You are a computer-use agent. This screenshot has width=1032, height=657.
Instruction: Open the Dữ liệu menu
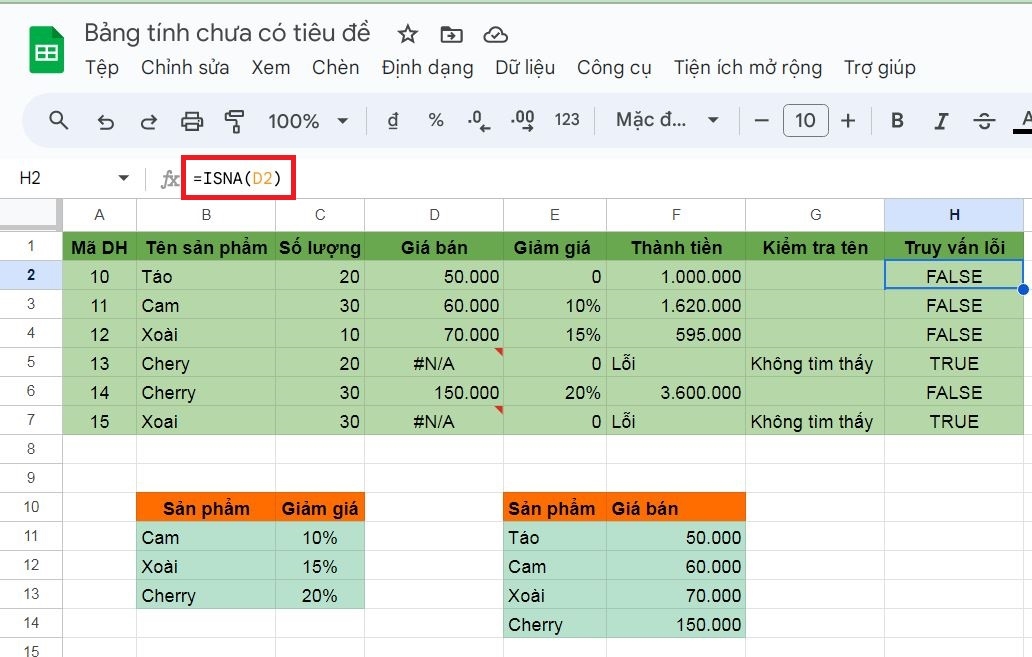525,68
